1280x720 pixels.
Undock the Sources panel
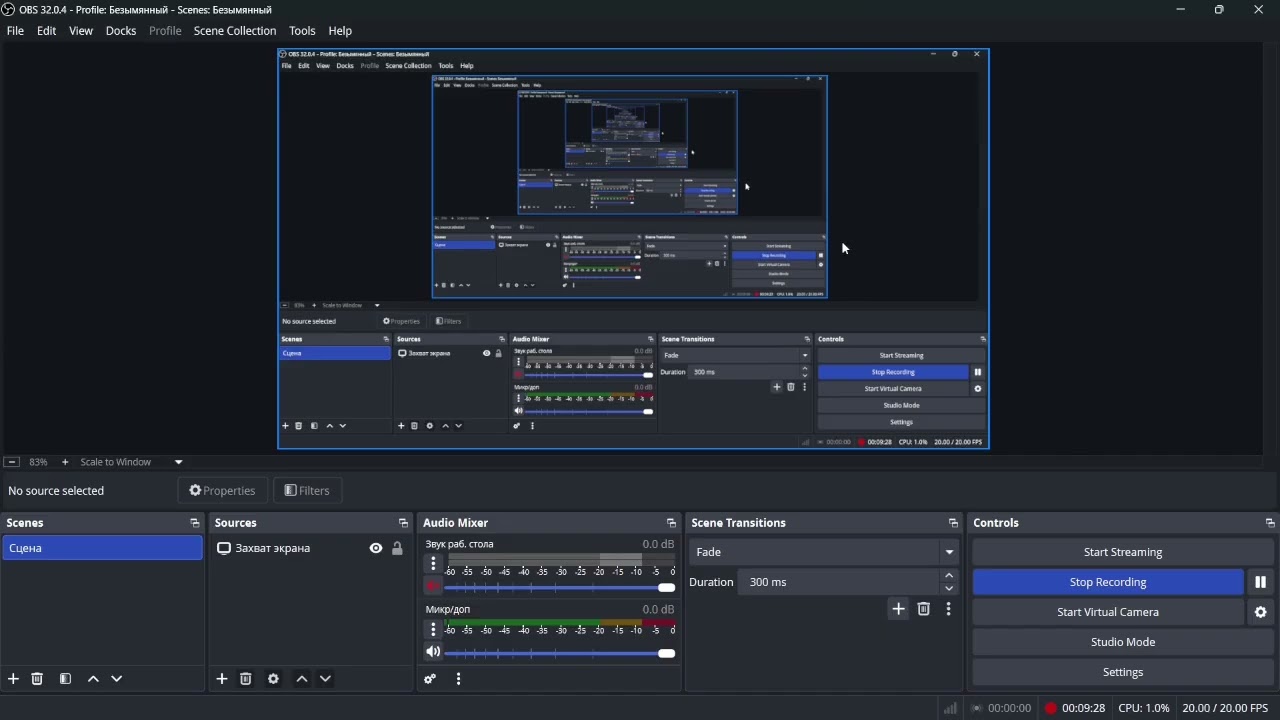click(x=403, y=524)
